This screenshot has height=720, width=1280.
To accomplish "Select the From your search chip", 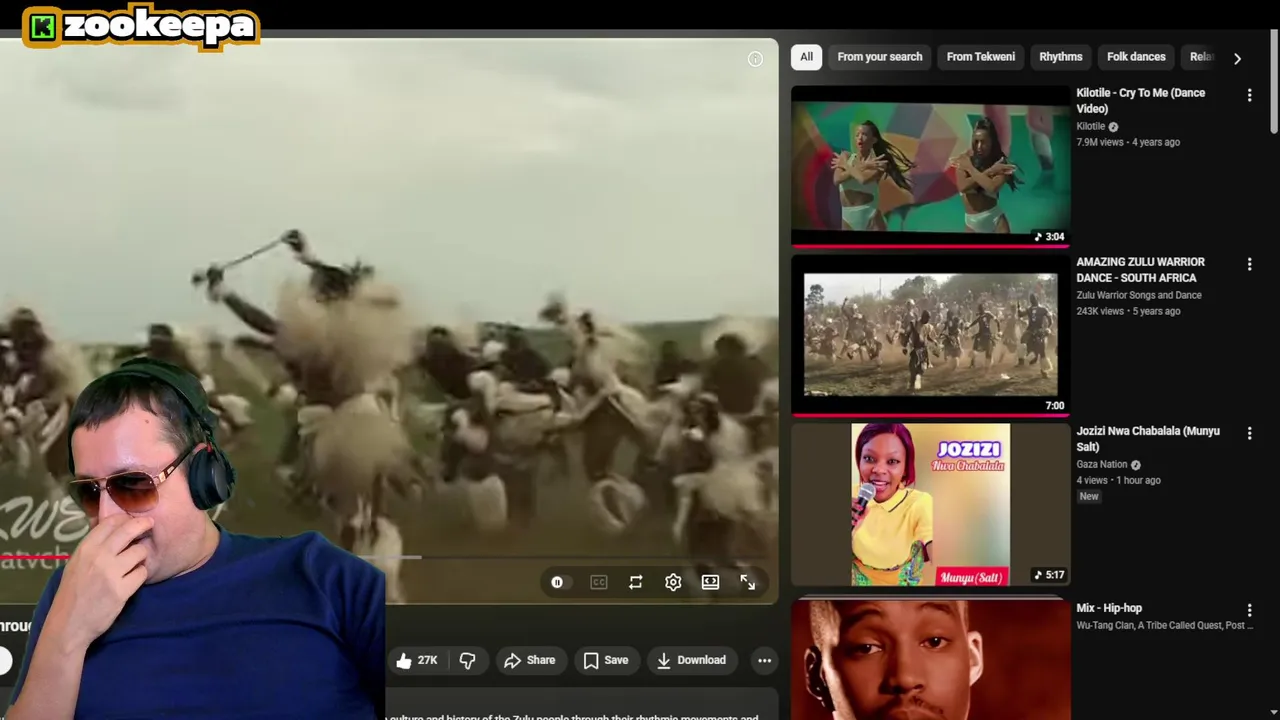I will click(880, 57).
